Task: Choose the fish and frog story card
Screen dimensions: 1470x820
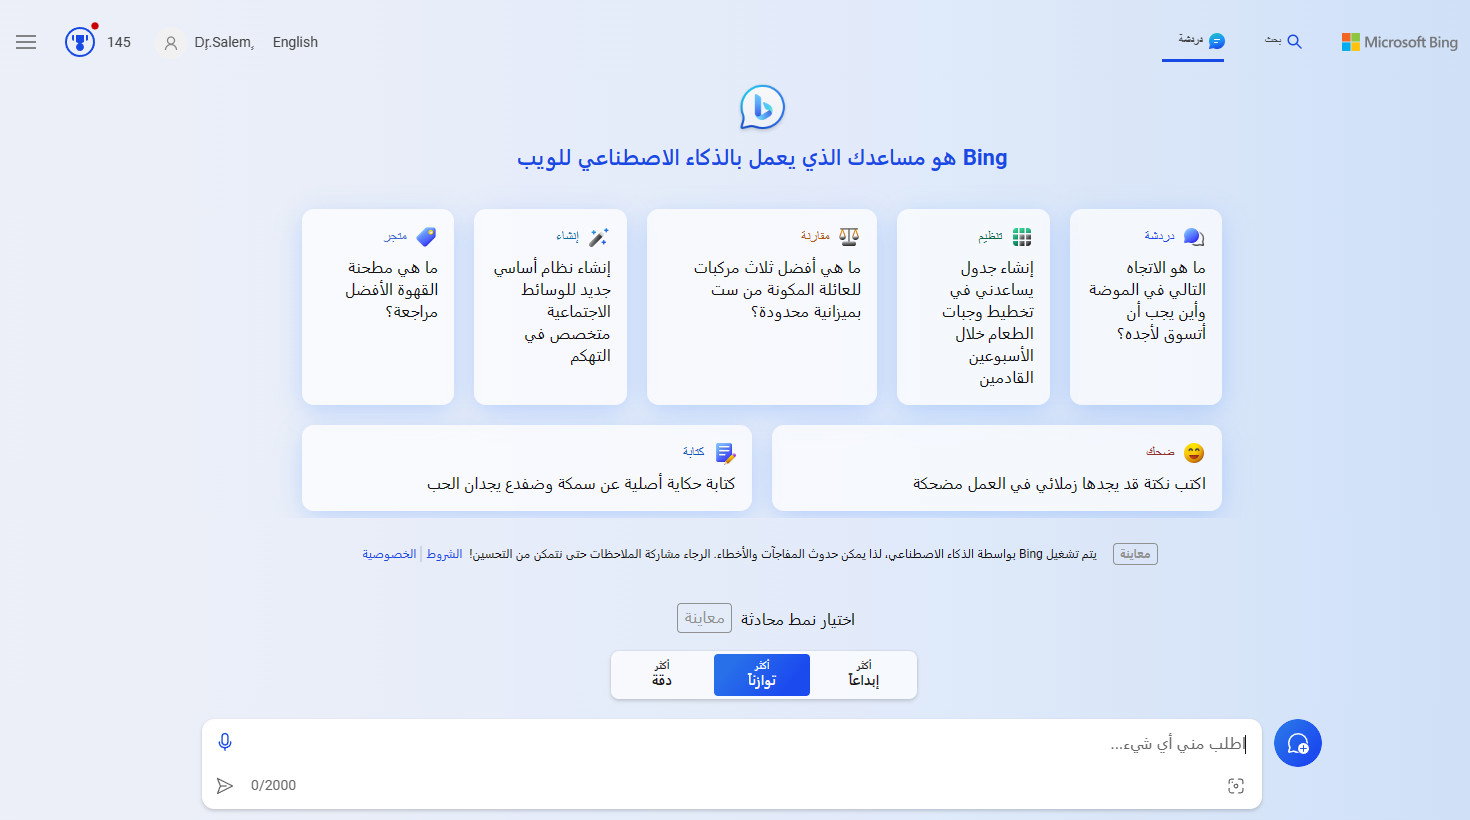Action: (526, 468)
